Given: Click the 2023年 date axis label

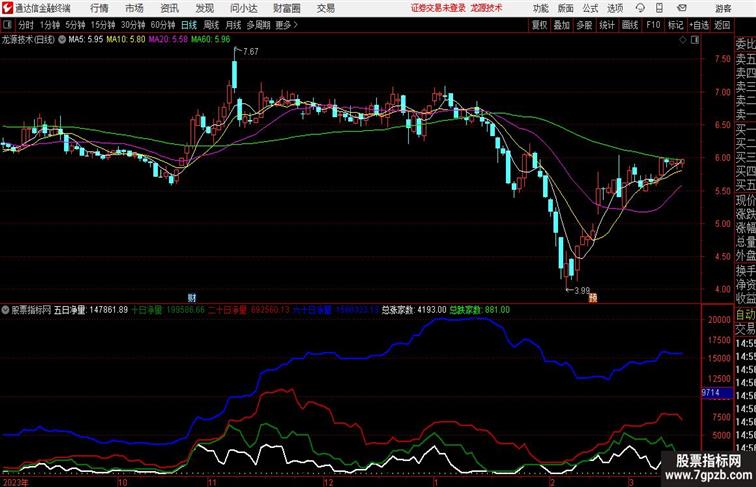Looking at the screenshot, I should tap(15, 482).
